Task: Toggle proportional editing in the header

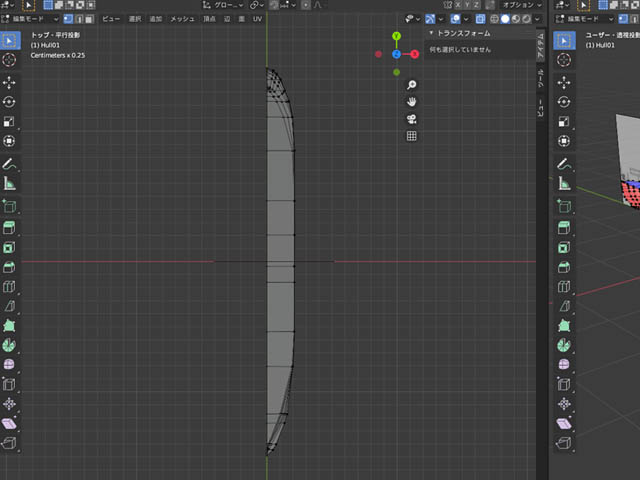Action: click(x=306, y=5)
